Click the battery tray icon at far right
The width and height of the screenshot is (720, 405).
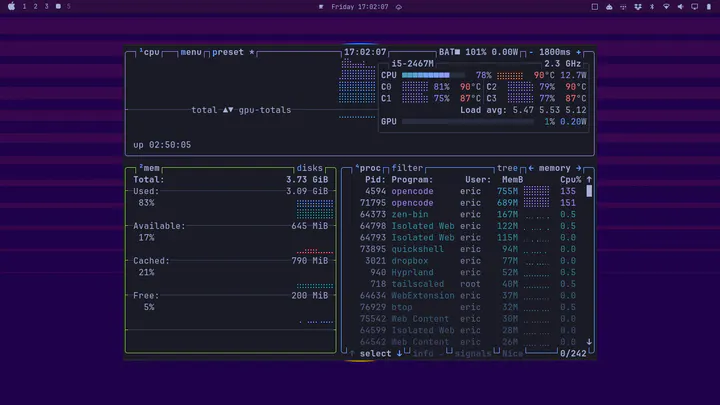click(709, 7)
